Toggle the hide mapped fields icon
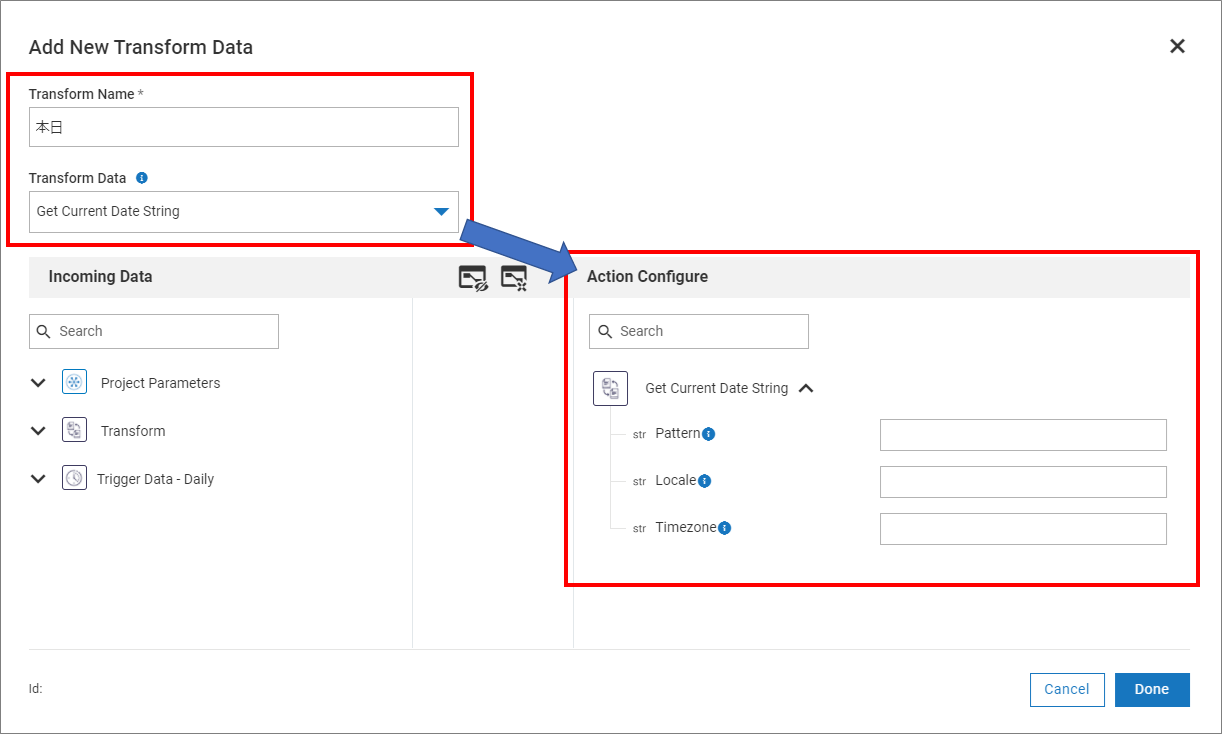Viewport: 1222px width, 734px height. click(x=473, y=278)
